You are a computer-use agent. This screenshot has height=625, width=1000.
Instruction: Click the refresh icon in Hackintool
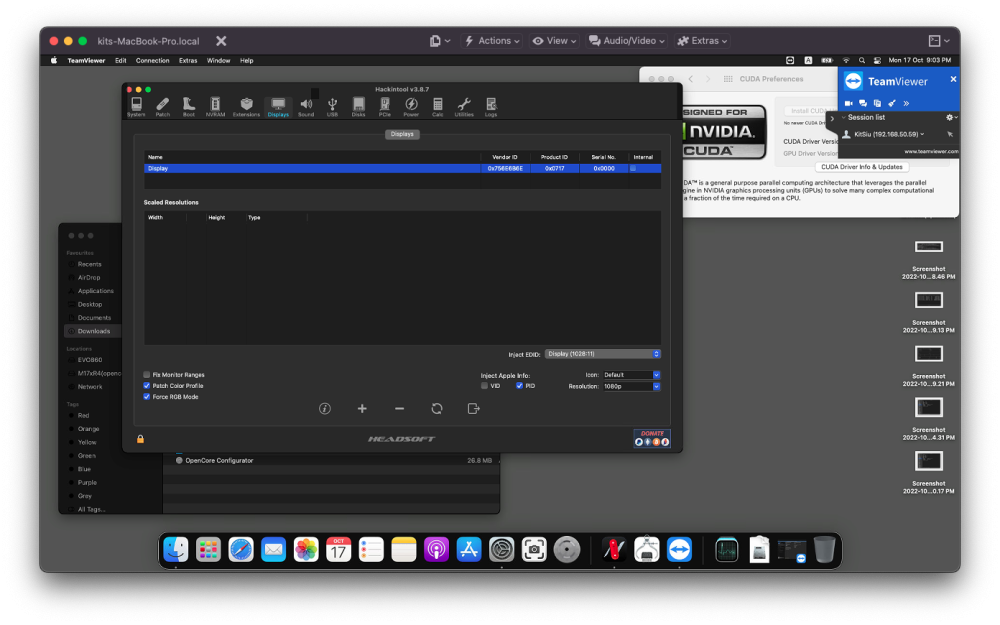[x=437, y=409]
